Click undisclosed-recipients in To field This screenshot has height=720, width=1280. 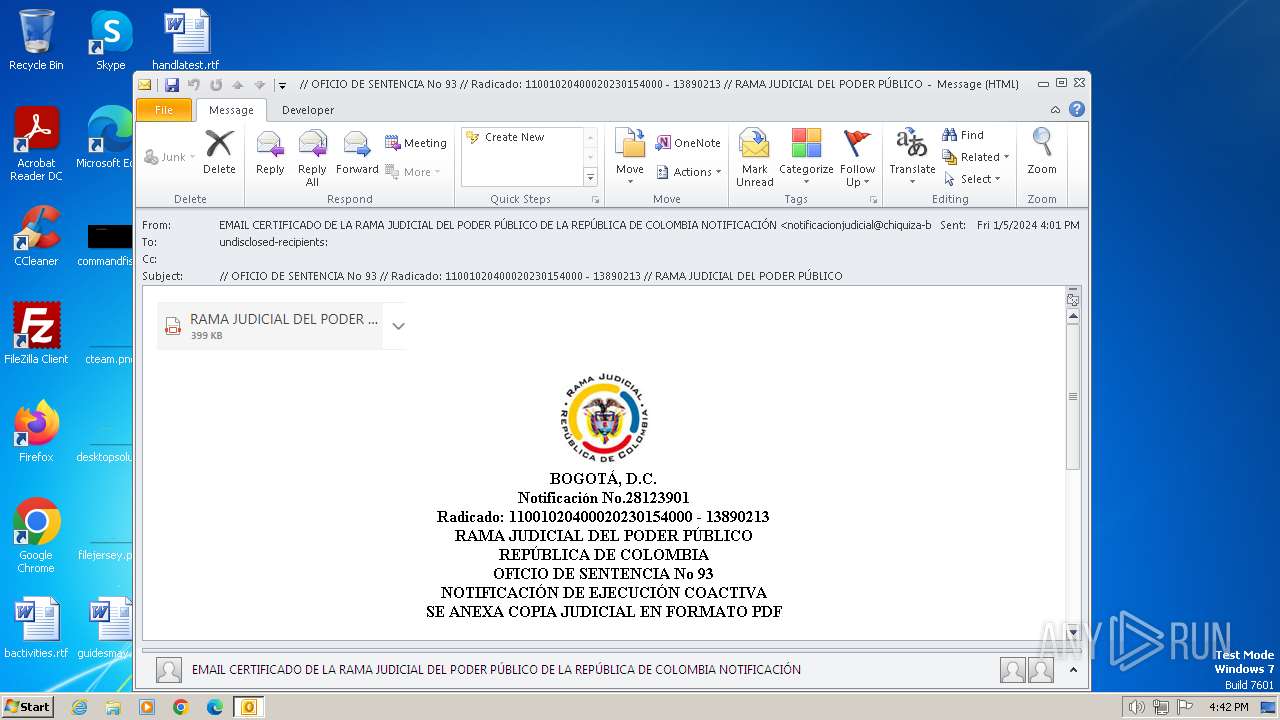(x=273, y=242)
